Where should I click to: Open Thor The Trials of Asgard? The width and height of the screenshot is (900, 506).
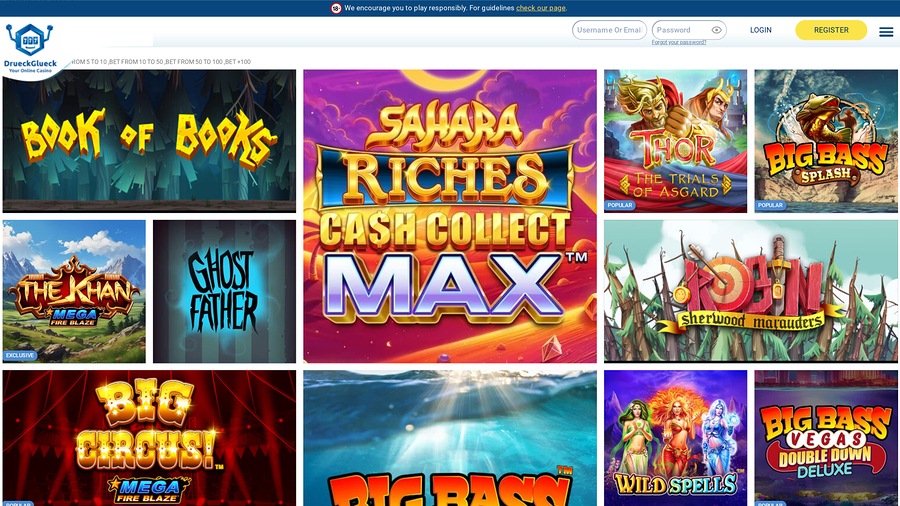pos(676,141)
